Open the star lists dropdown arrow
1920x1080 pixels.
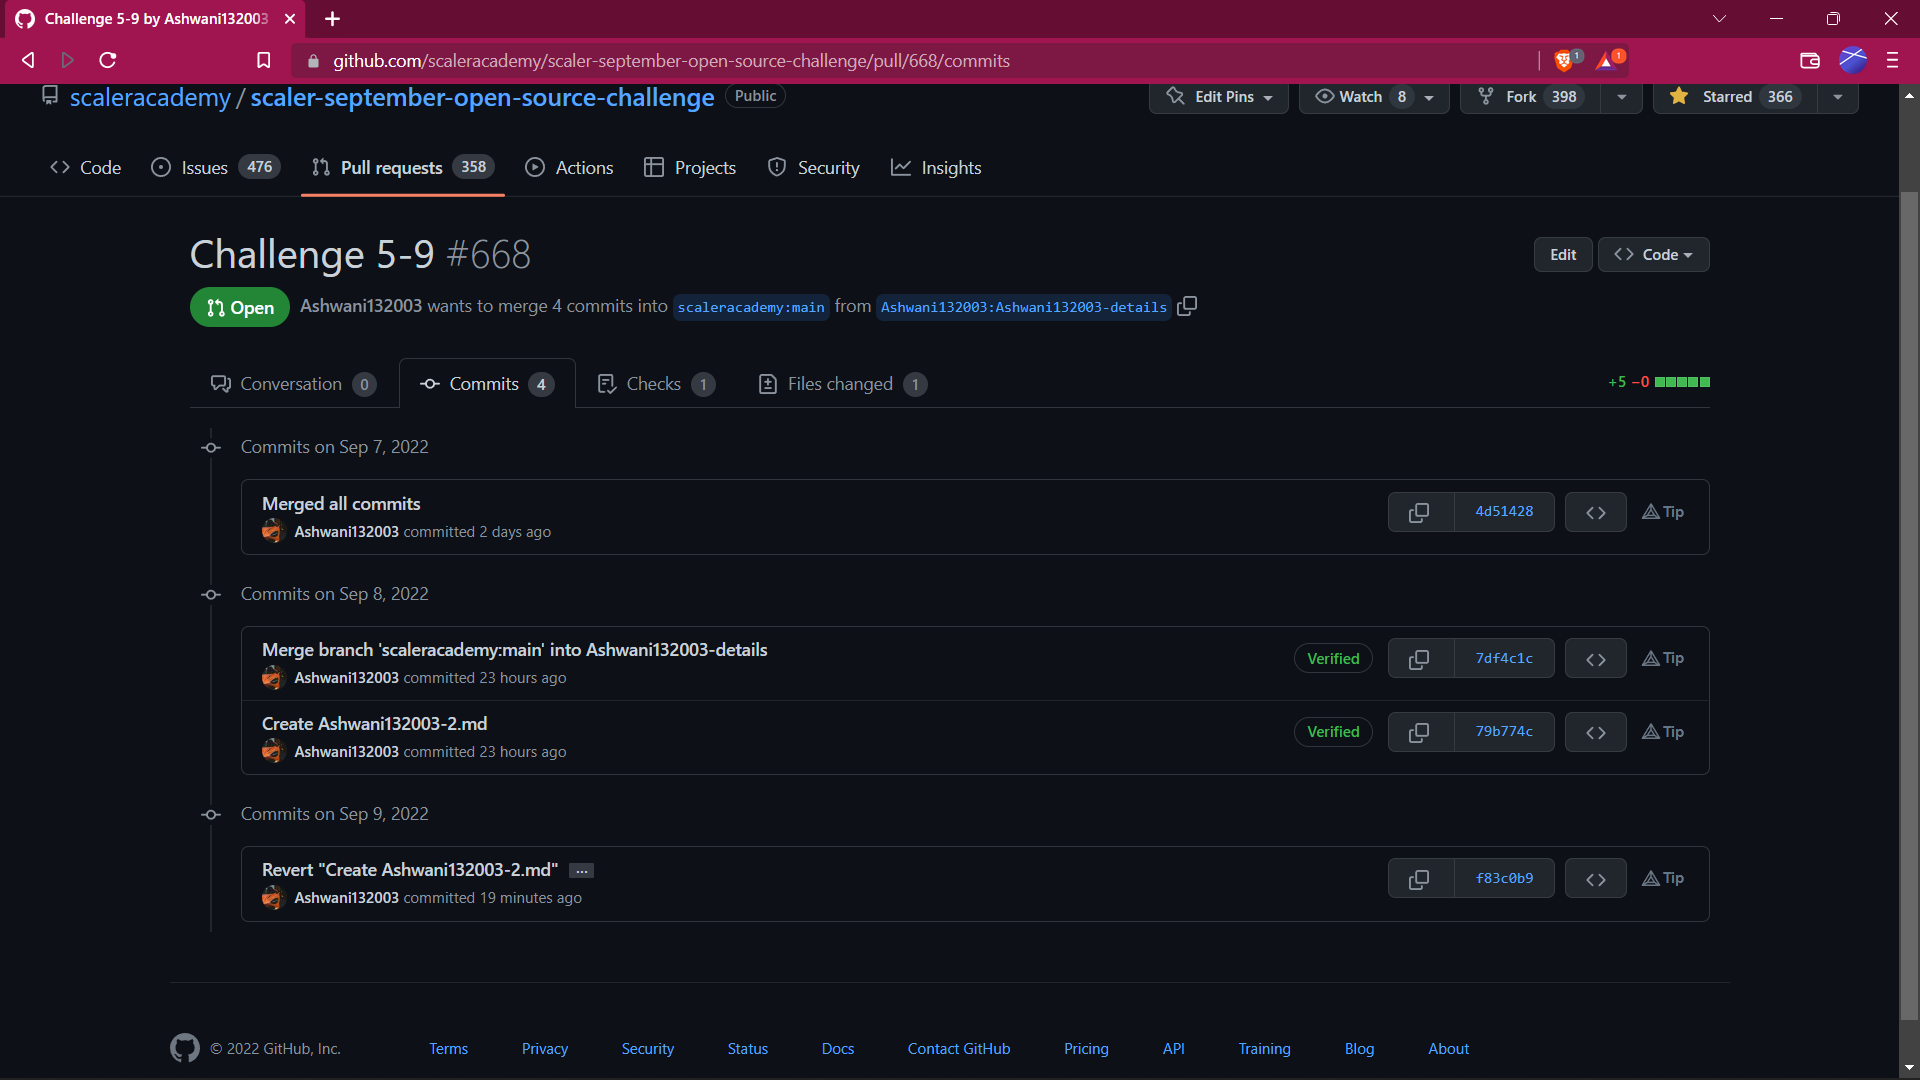pyautogui.click(x=1837, y=97)
